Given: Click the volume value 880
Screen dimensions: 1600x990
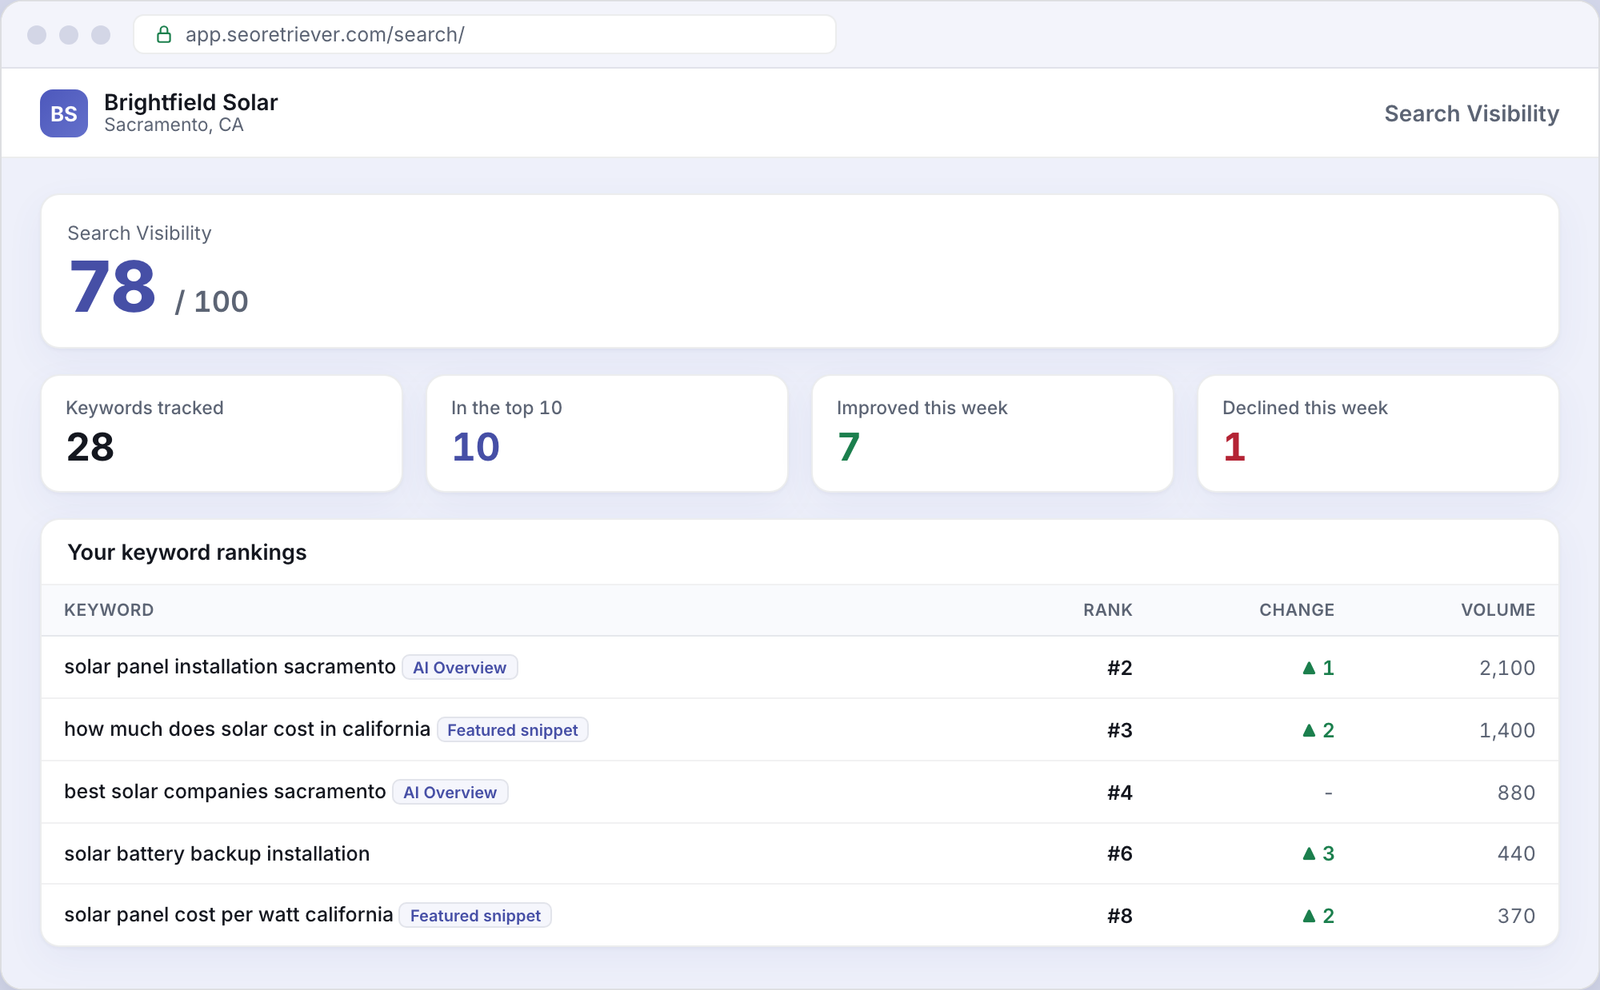Looking at the screenshot, I should tap(1516, 793).
